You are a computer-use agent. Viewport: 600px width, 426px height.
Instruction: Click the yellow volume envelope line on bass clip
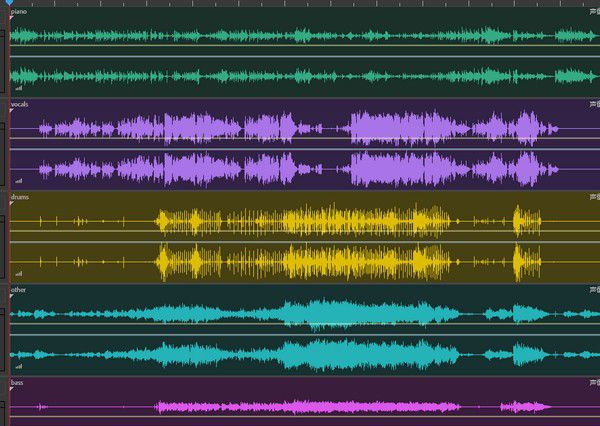tap(305, 416)
